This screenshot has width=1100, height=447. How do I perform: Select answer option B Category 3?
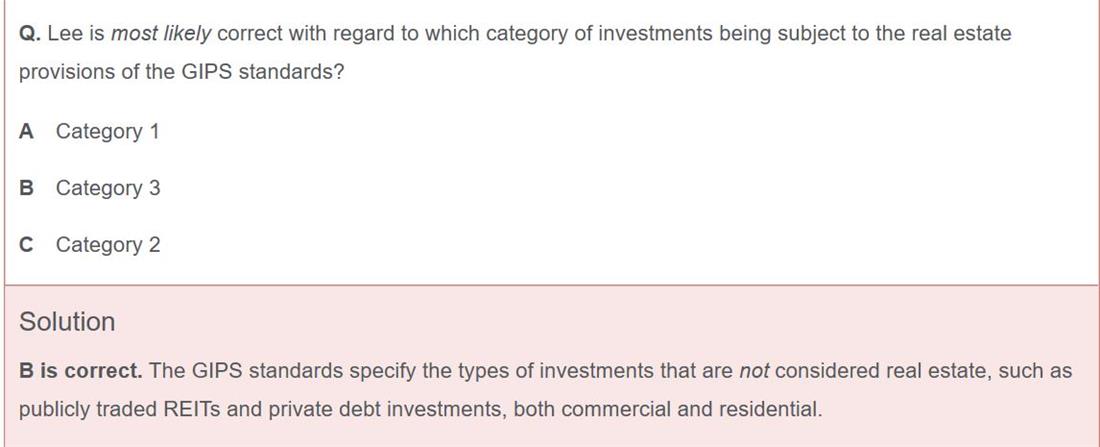[x=89, y=188]
